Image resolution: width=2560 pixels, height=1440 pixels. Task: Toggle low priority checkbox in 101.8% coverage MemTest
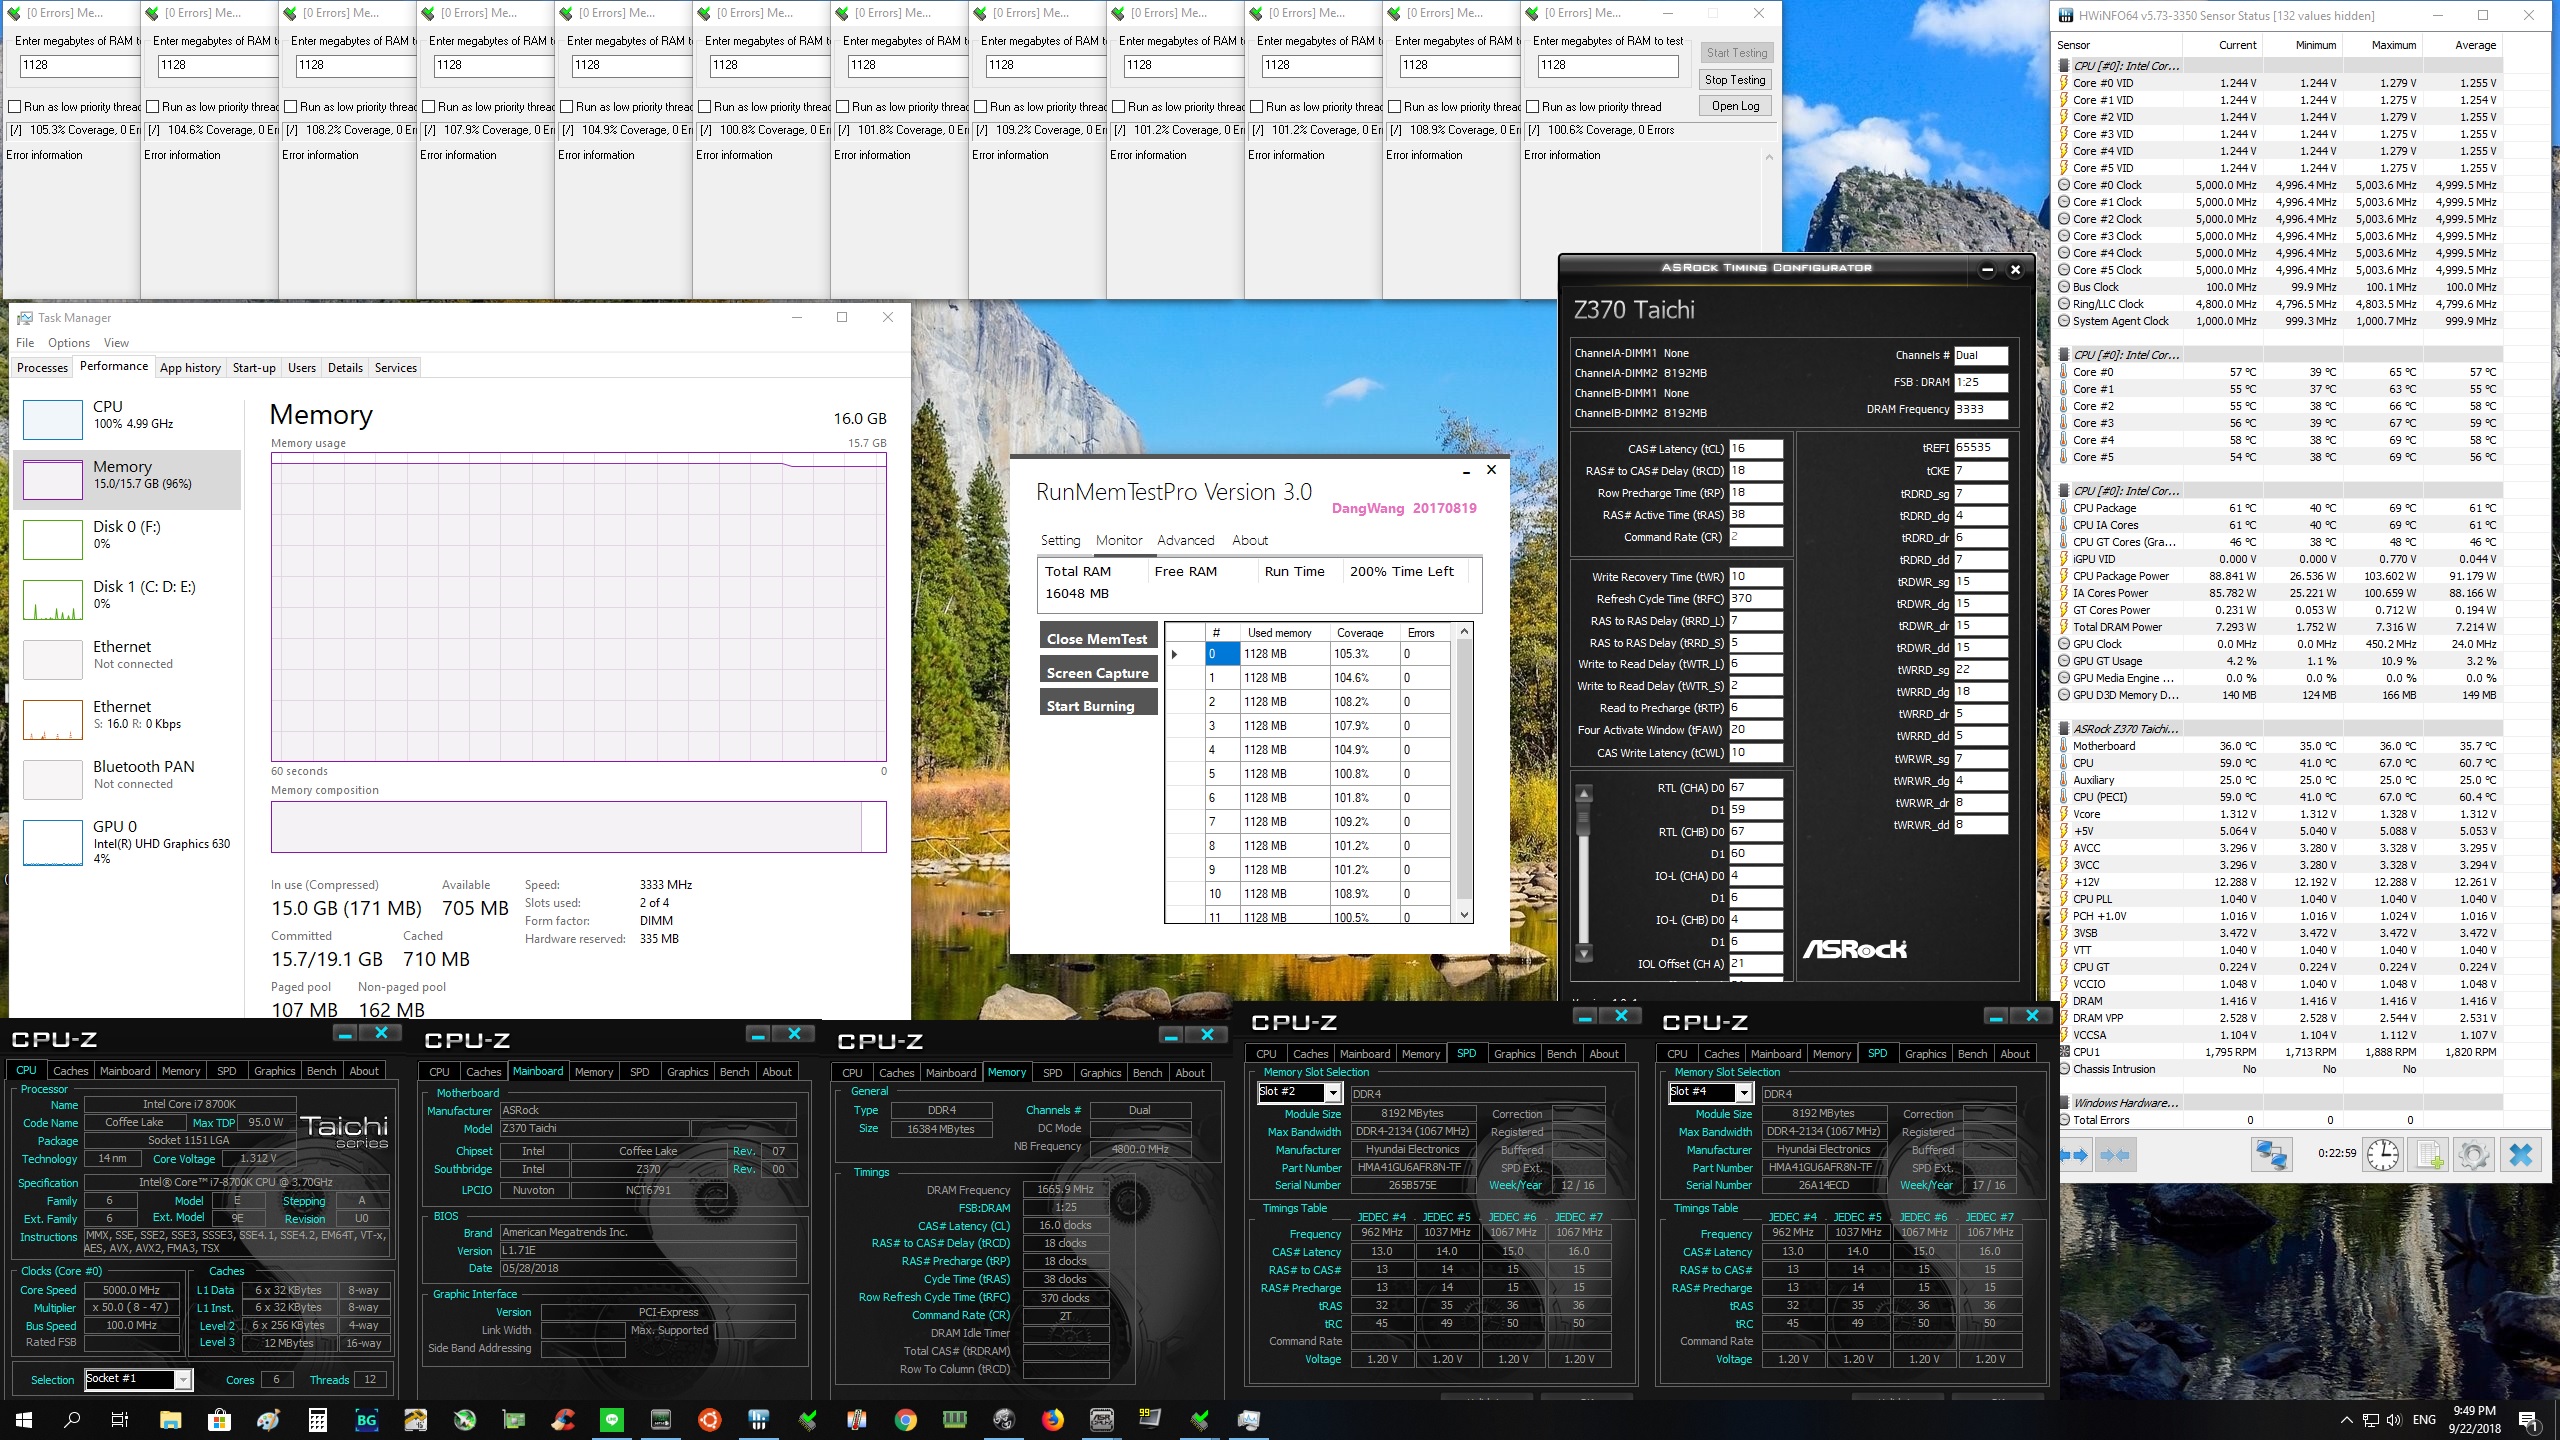[x=843, y=107]
